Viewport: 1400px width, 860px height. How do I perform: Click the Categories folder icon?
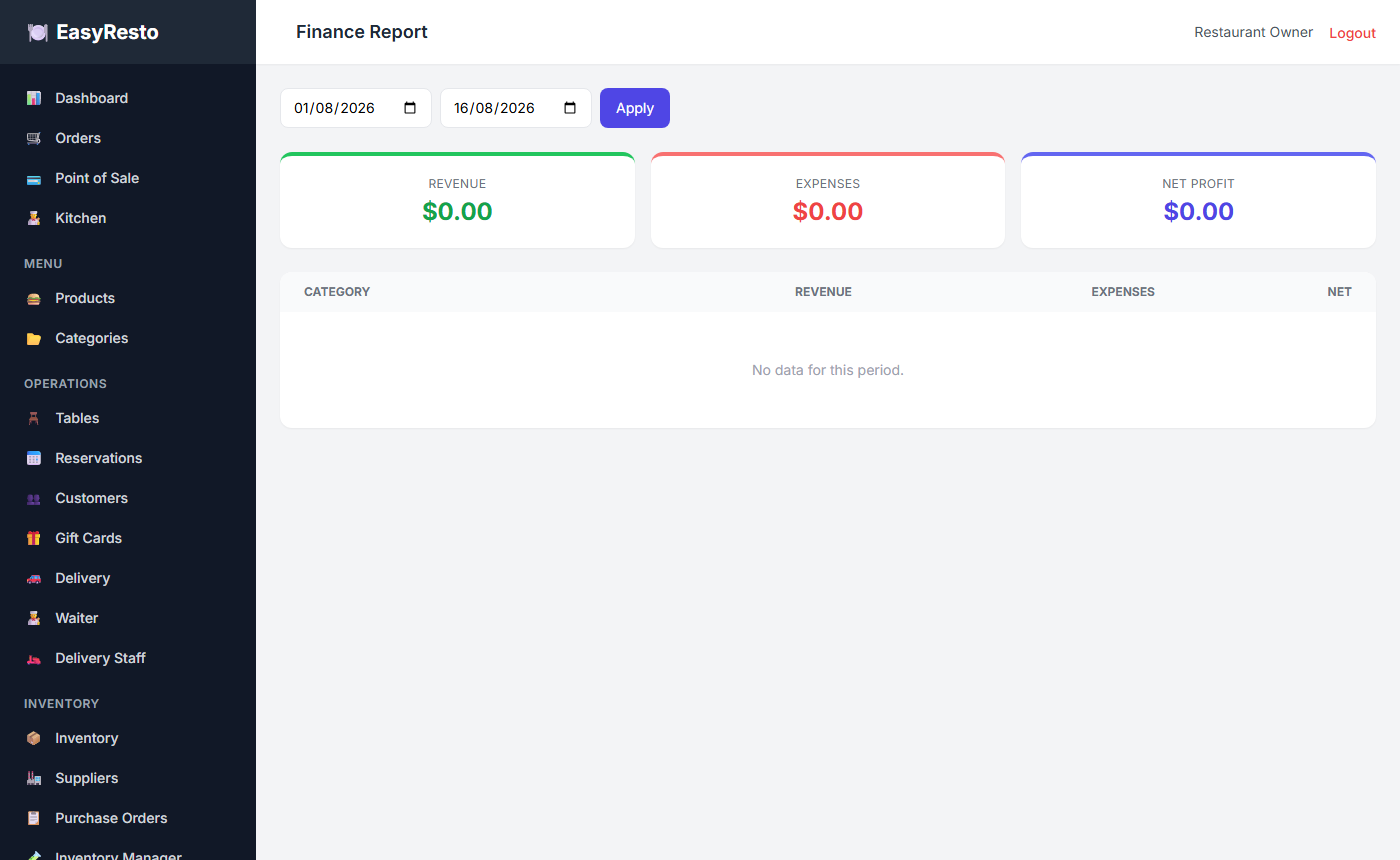[x=34, y=338]
